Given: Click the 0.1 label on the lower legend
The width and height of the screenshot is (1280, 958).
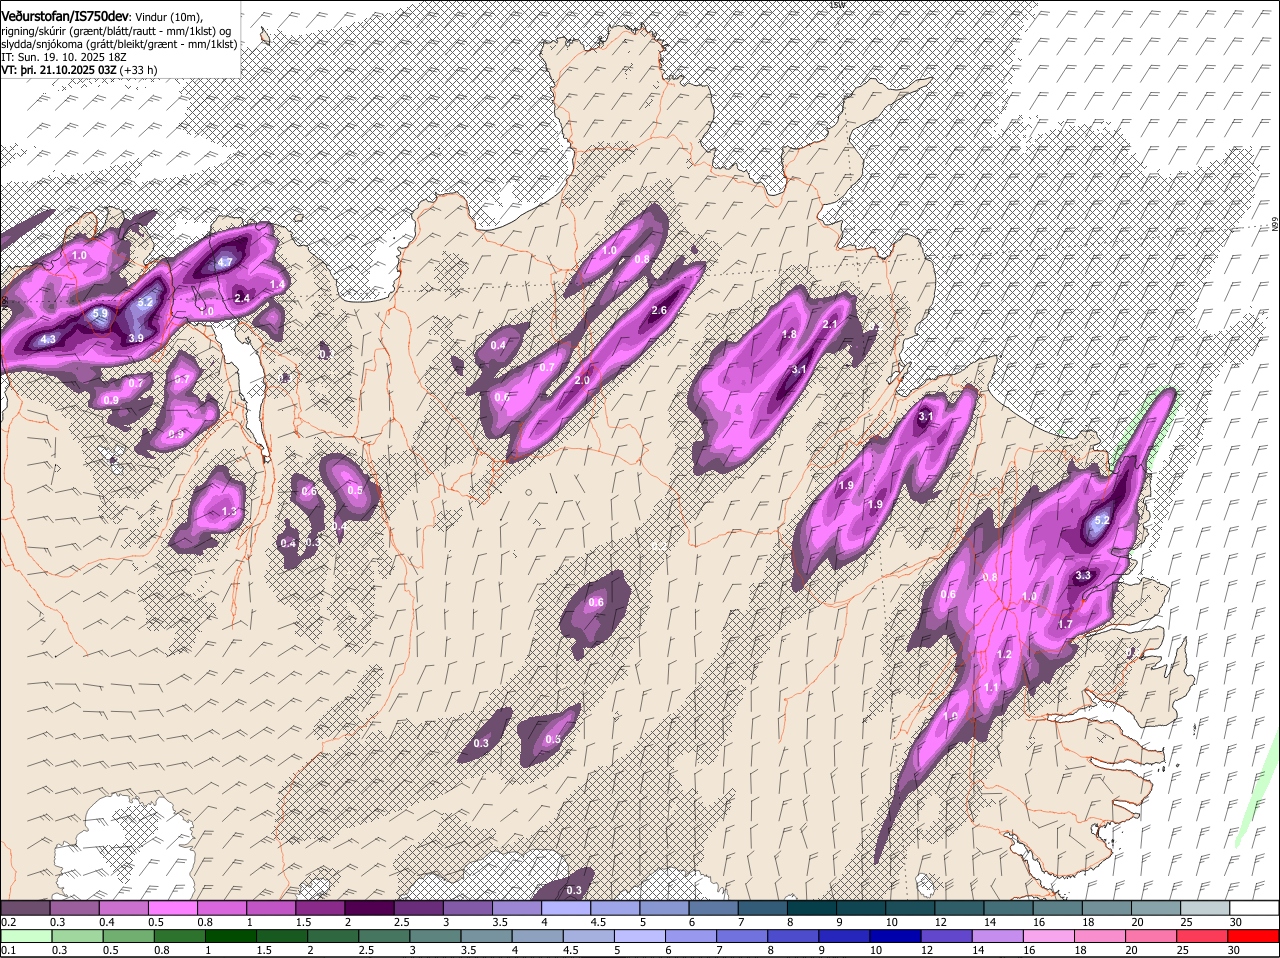Looking at the screenshot, I should pyautogui.click(x=8, y=951).
